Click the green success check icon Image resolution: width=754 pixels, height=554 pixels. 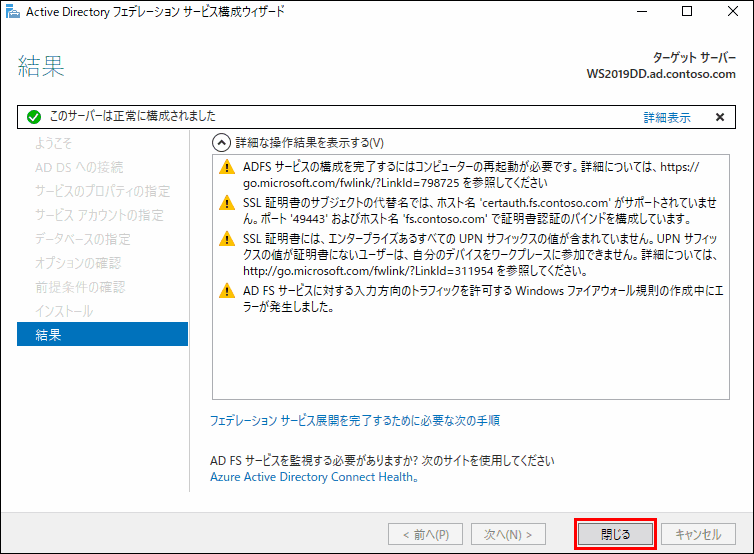point(34,117)
